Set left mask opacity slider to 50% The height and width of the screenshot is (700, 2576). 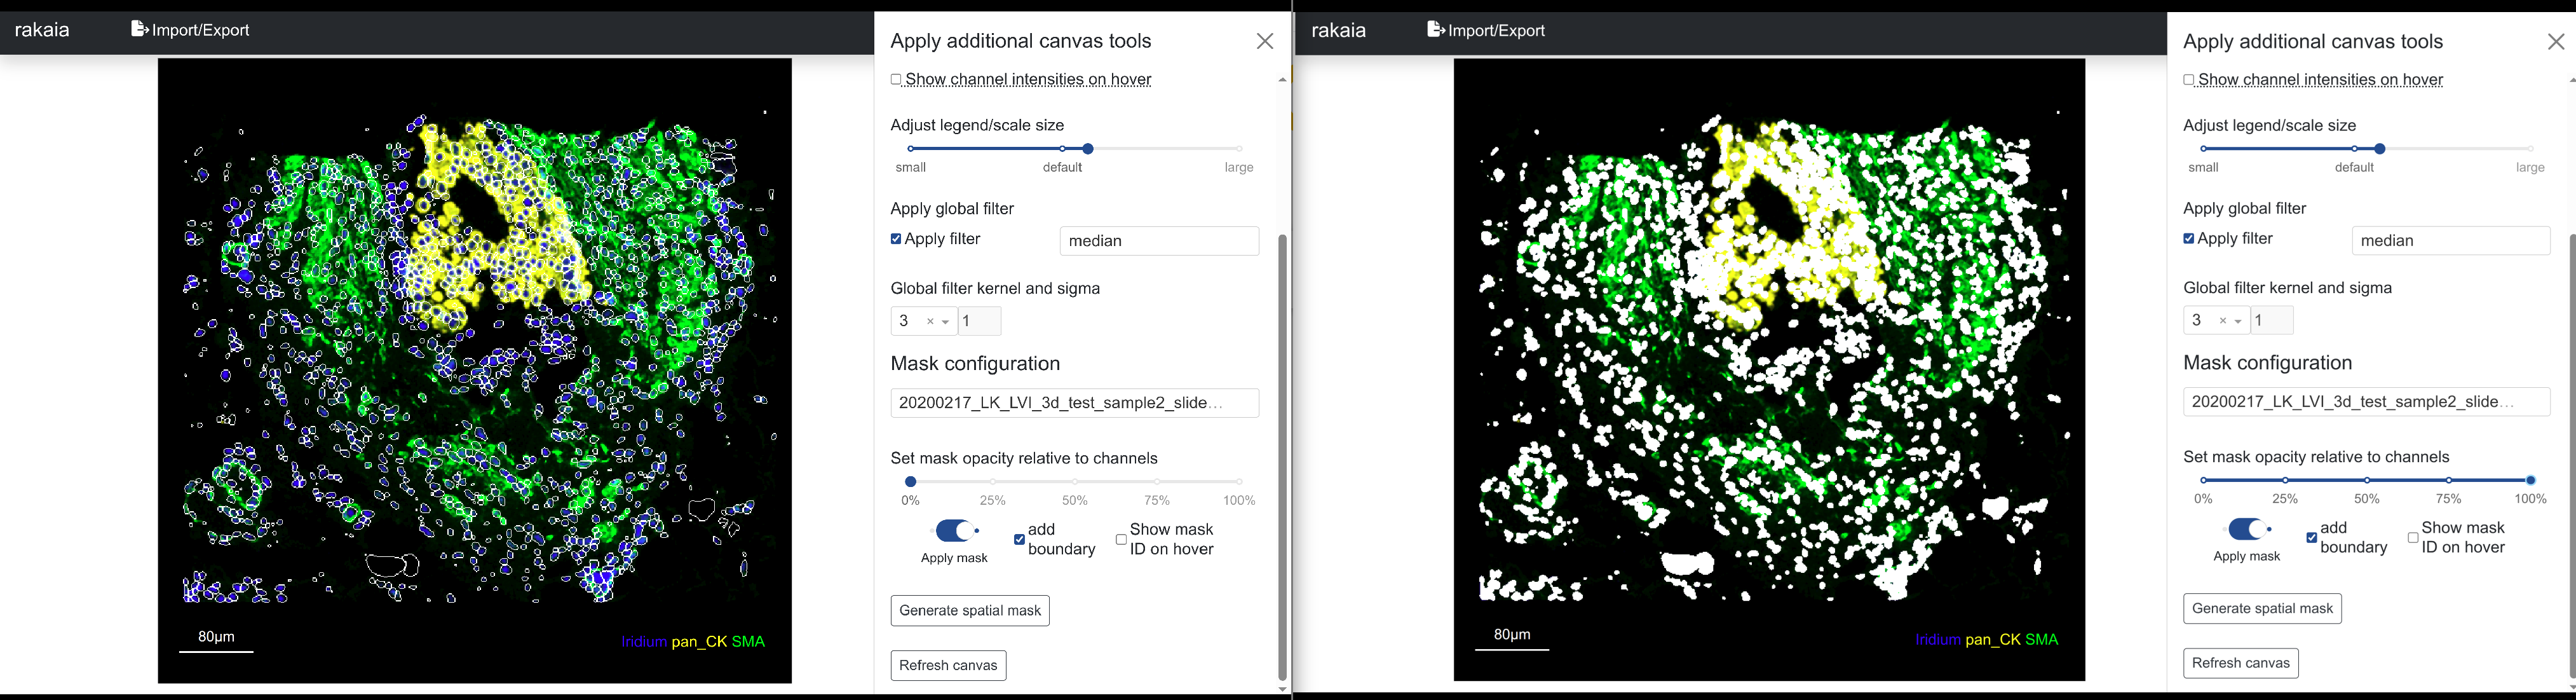1075,482
